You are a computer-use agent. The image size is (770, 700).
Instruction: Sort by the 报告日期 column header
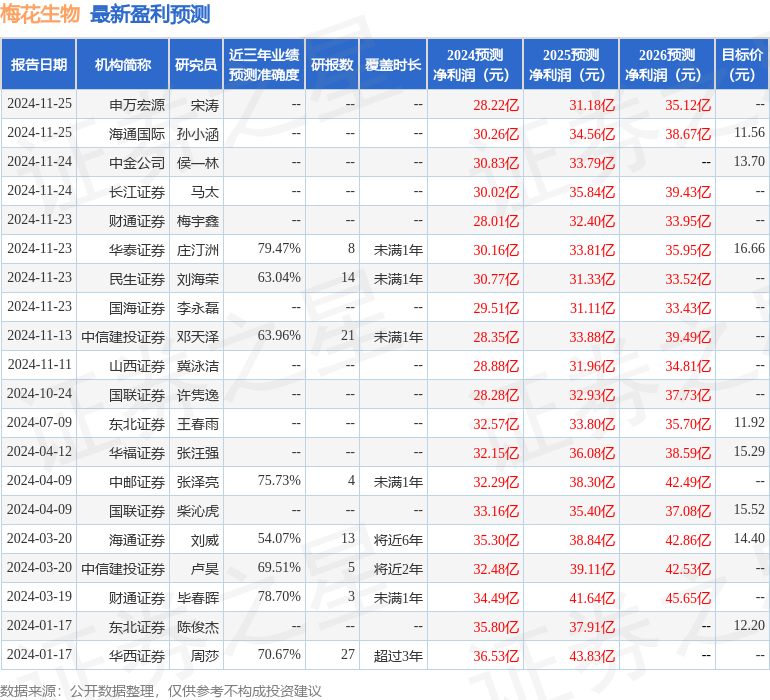point(39,65)
